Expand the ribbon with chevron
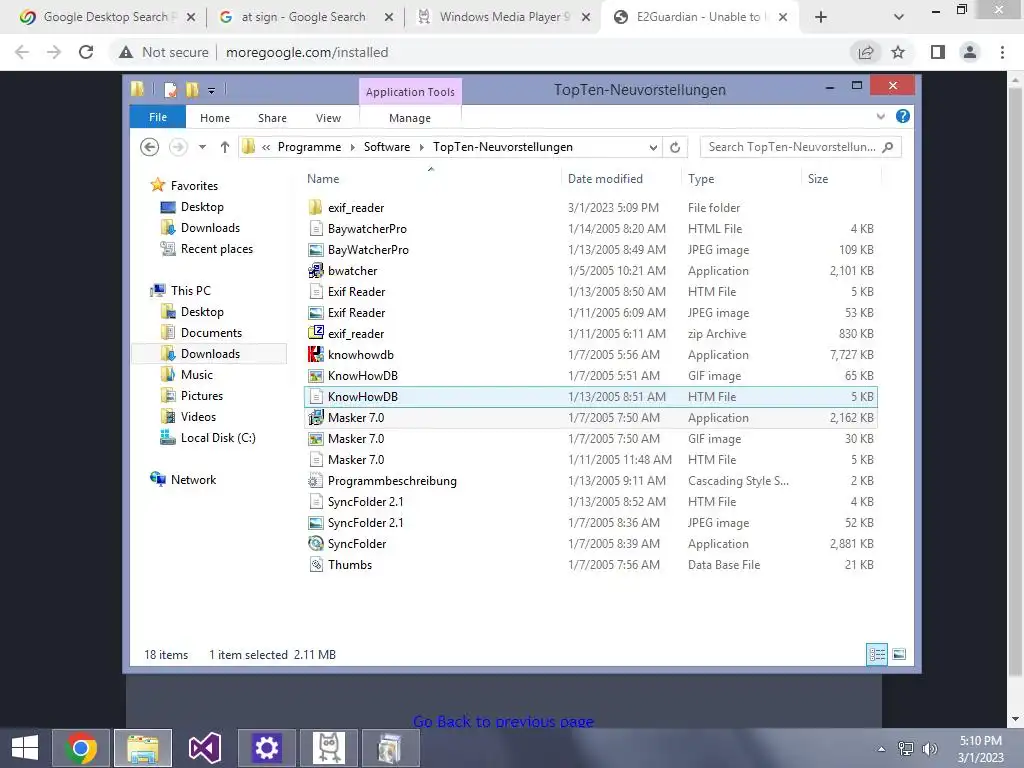 [x=880, y=116]
